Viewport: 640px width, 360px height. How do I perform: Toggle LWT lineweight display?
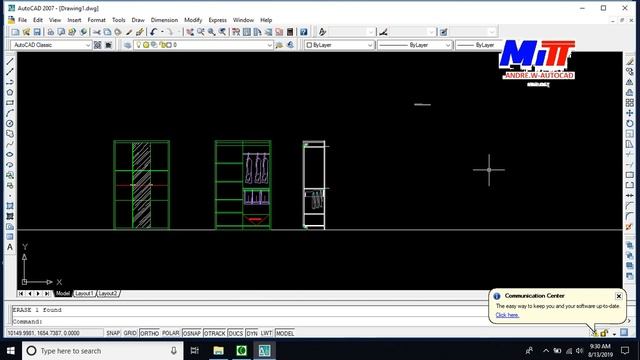267,333
